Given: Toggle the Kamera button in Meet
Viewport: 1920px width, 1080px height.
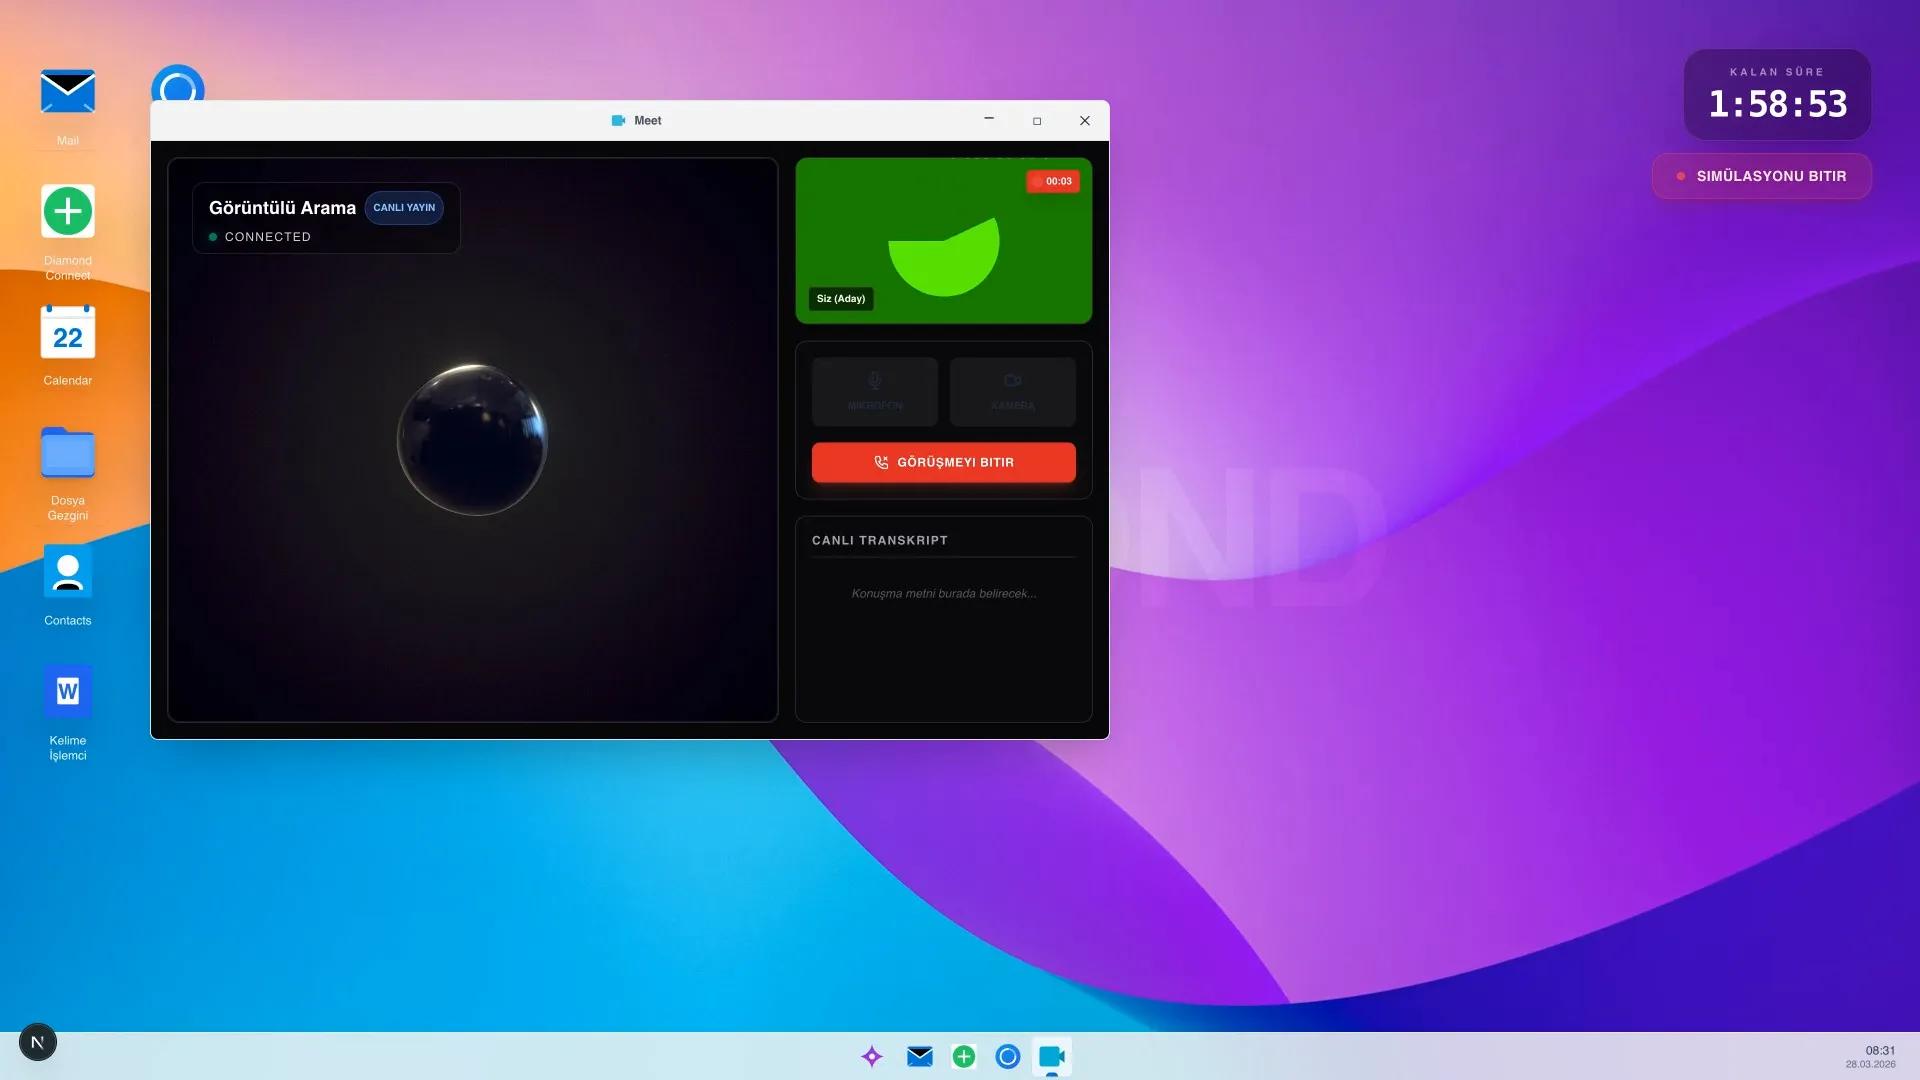Looking at the screenshot, I should (x=1013, y=391).
